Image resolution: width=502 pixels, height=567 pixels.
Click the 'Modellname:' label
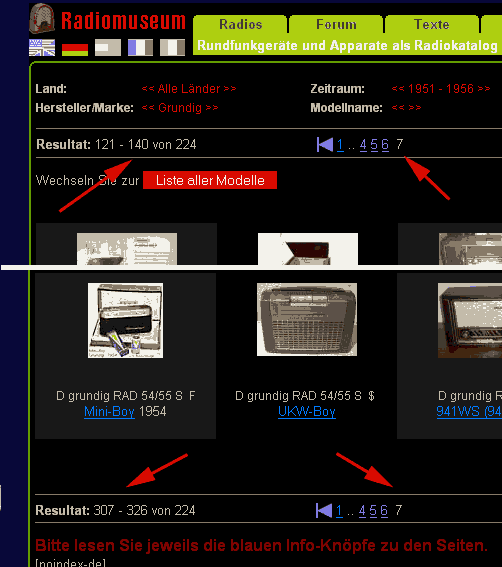346,108
